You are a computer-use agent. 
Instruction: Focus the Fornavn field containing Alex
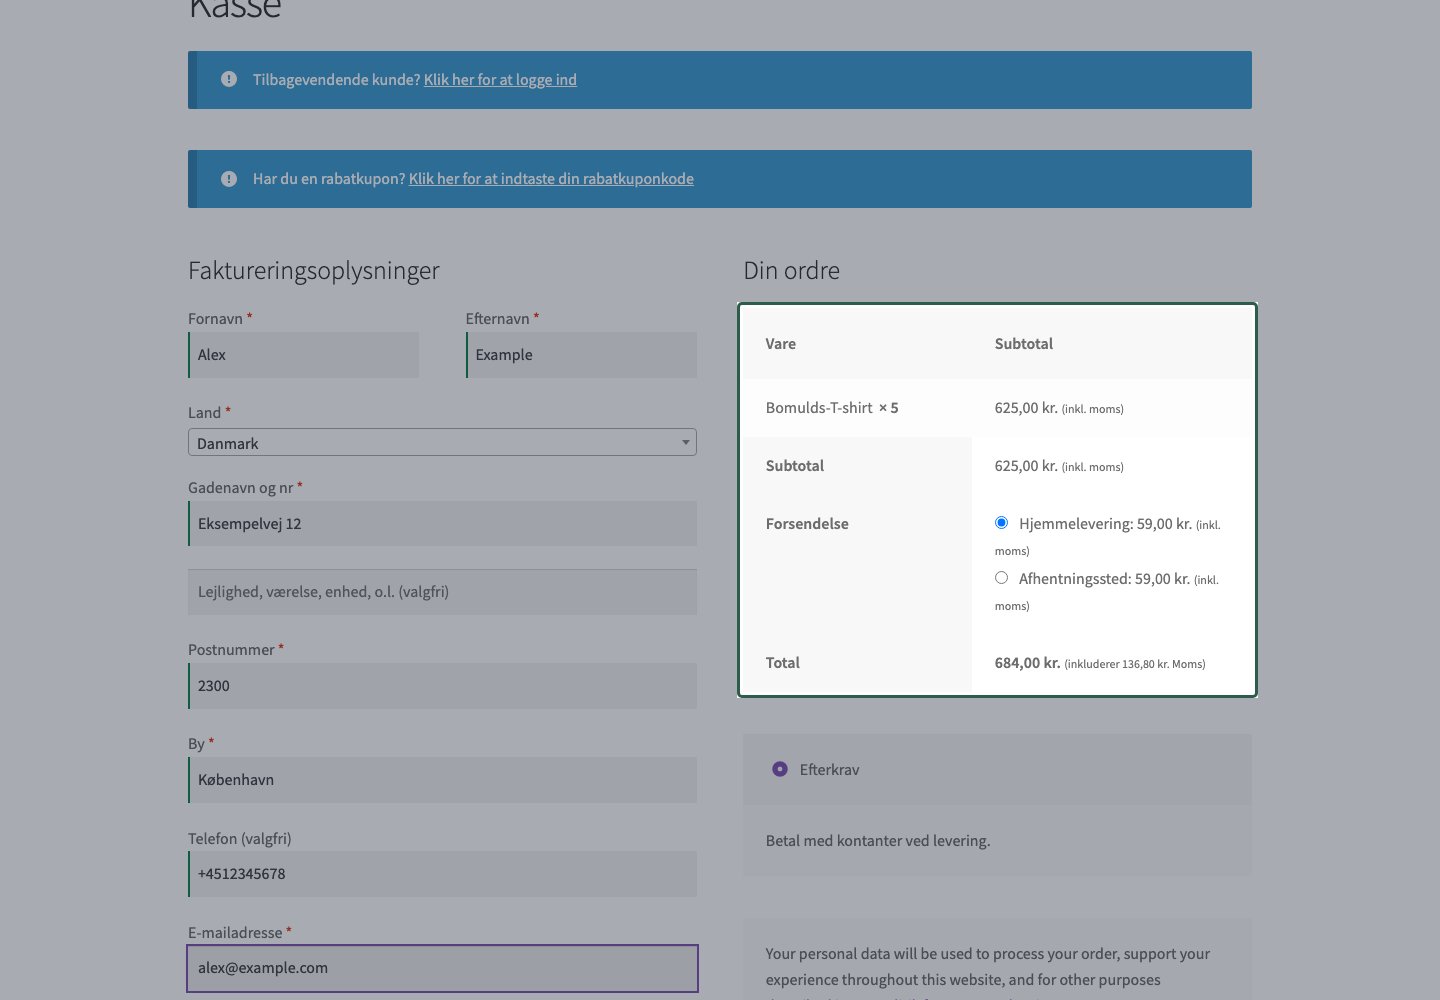click(304, 355)
